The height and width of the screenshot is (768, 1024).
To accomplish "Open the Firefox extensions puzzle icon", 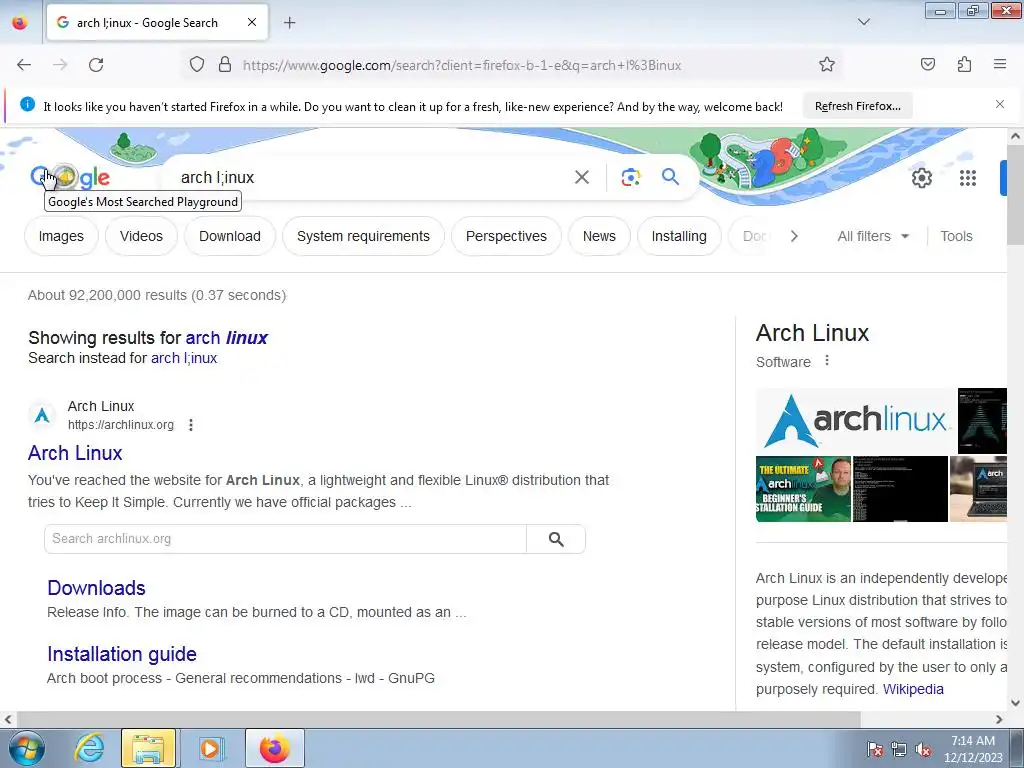I will tap(964, 64).
